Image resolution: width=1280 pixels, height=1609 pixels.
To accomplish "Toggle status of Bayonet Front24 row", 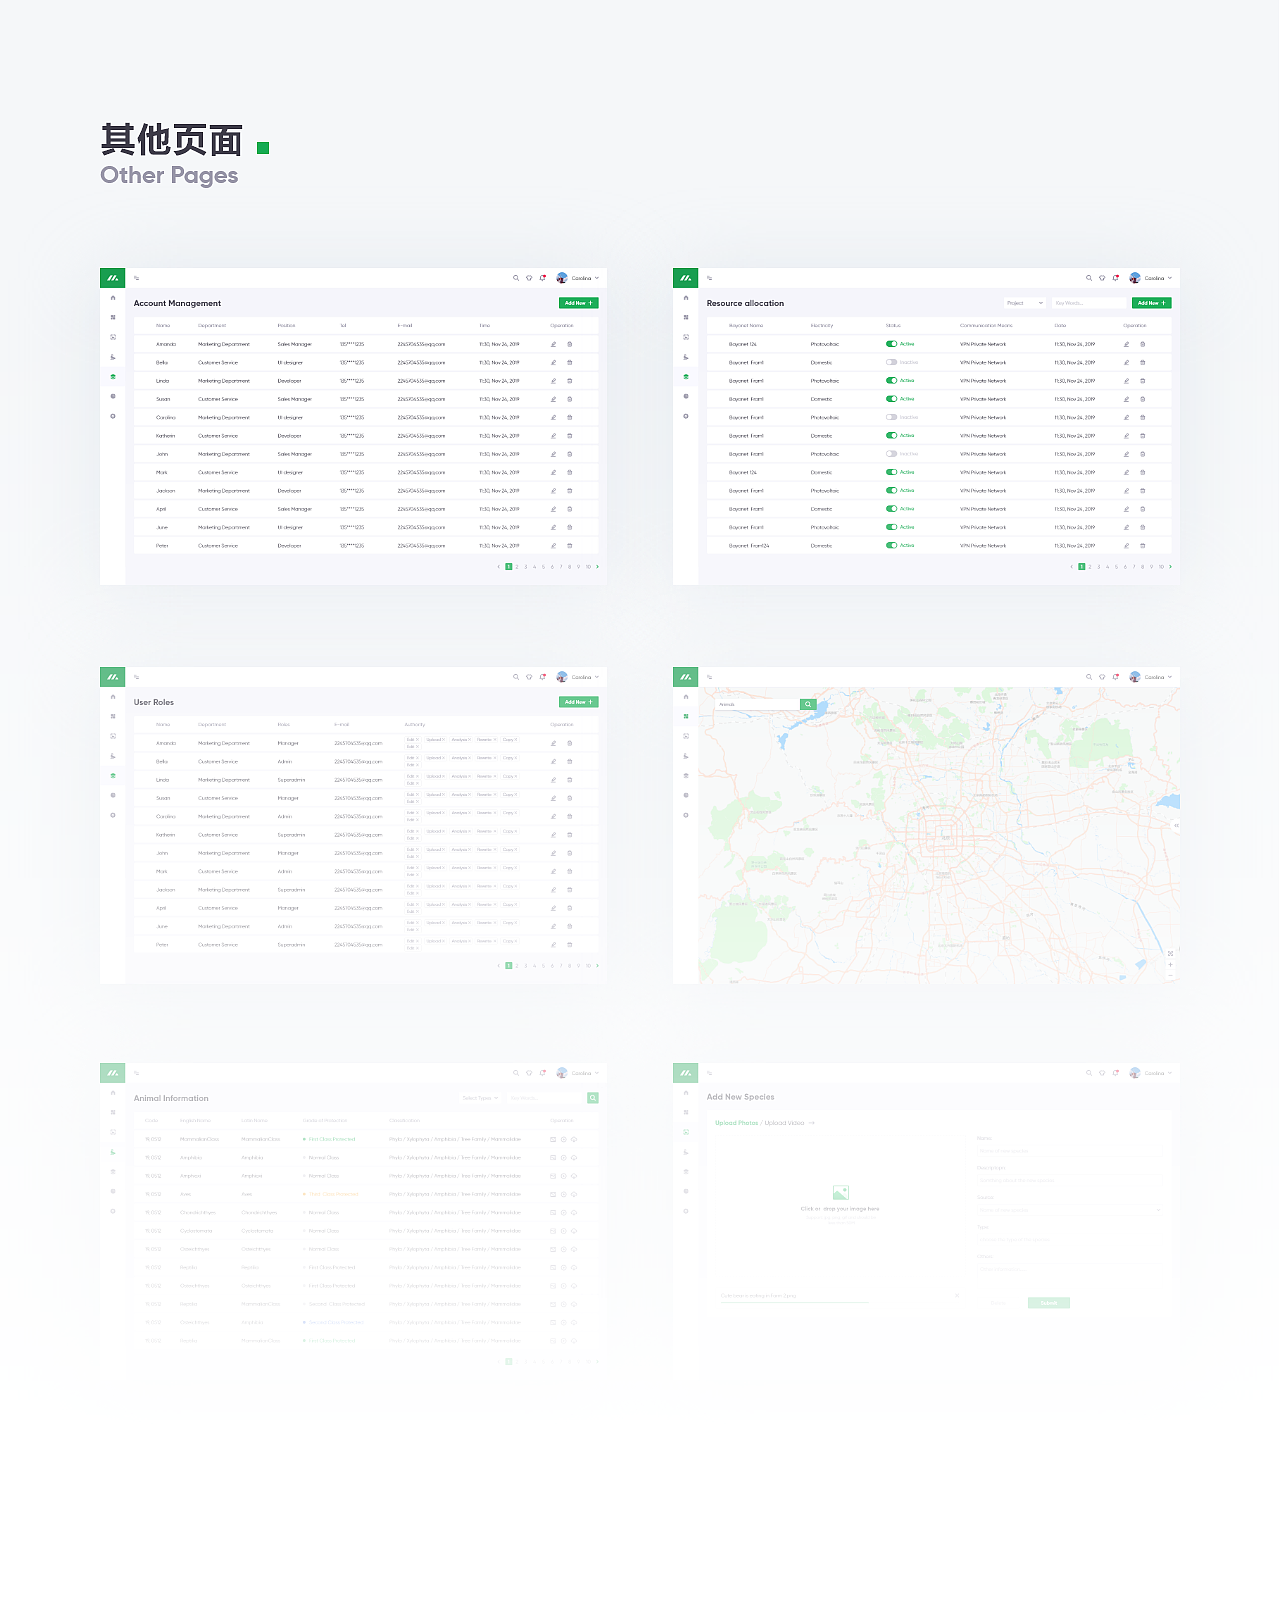I will [x=891, y=546].
